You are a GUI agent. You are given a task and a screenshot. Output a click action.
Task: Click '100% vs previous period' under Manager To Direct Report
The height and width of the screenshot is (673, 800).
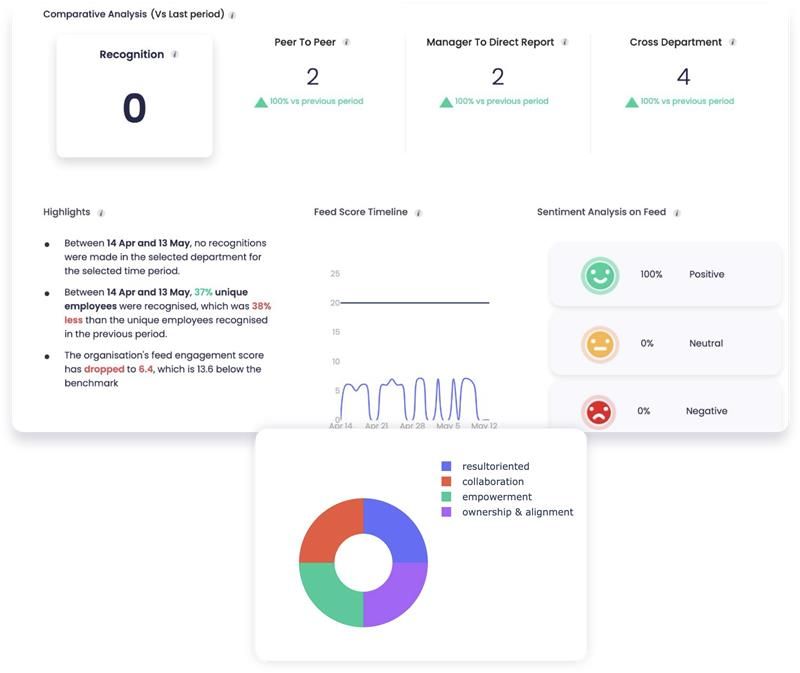[x=502, y=101]
